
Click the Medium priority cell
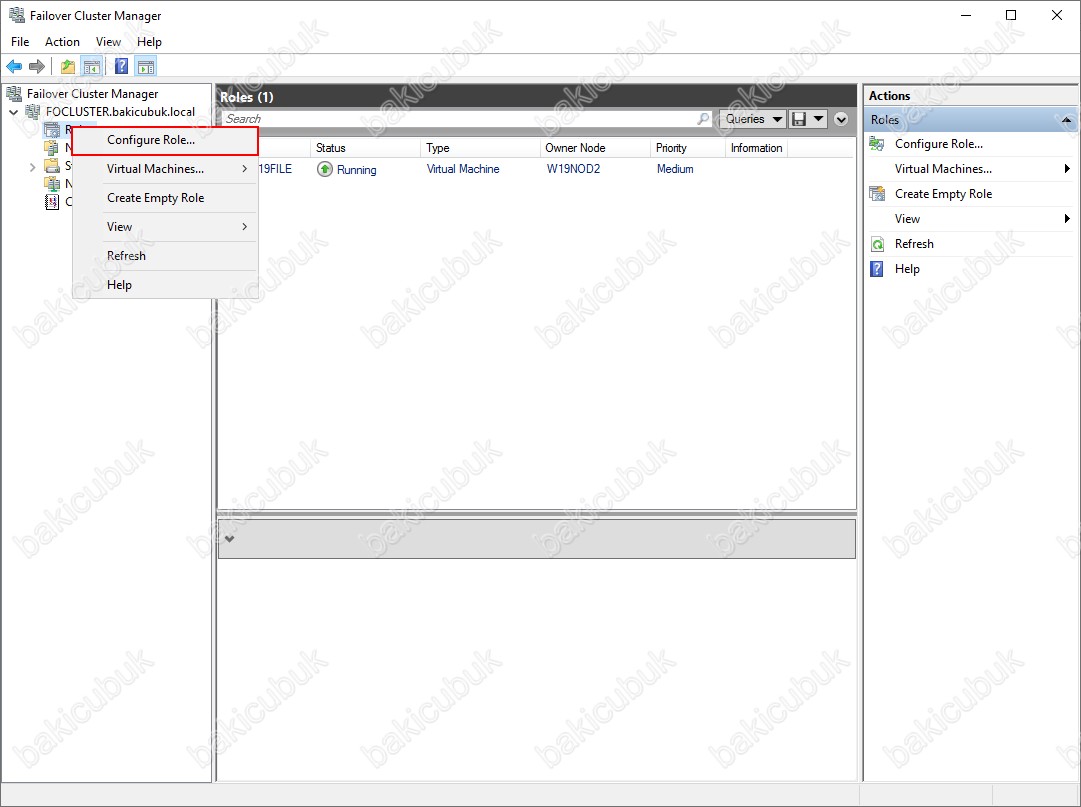coord(675,169)
